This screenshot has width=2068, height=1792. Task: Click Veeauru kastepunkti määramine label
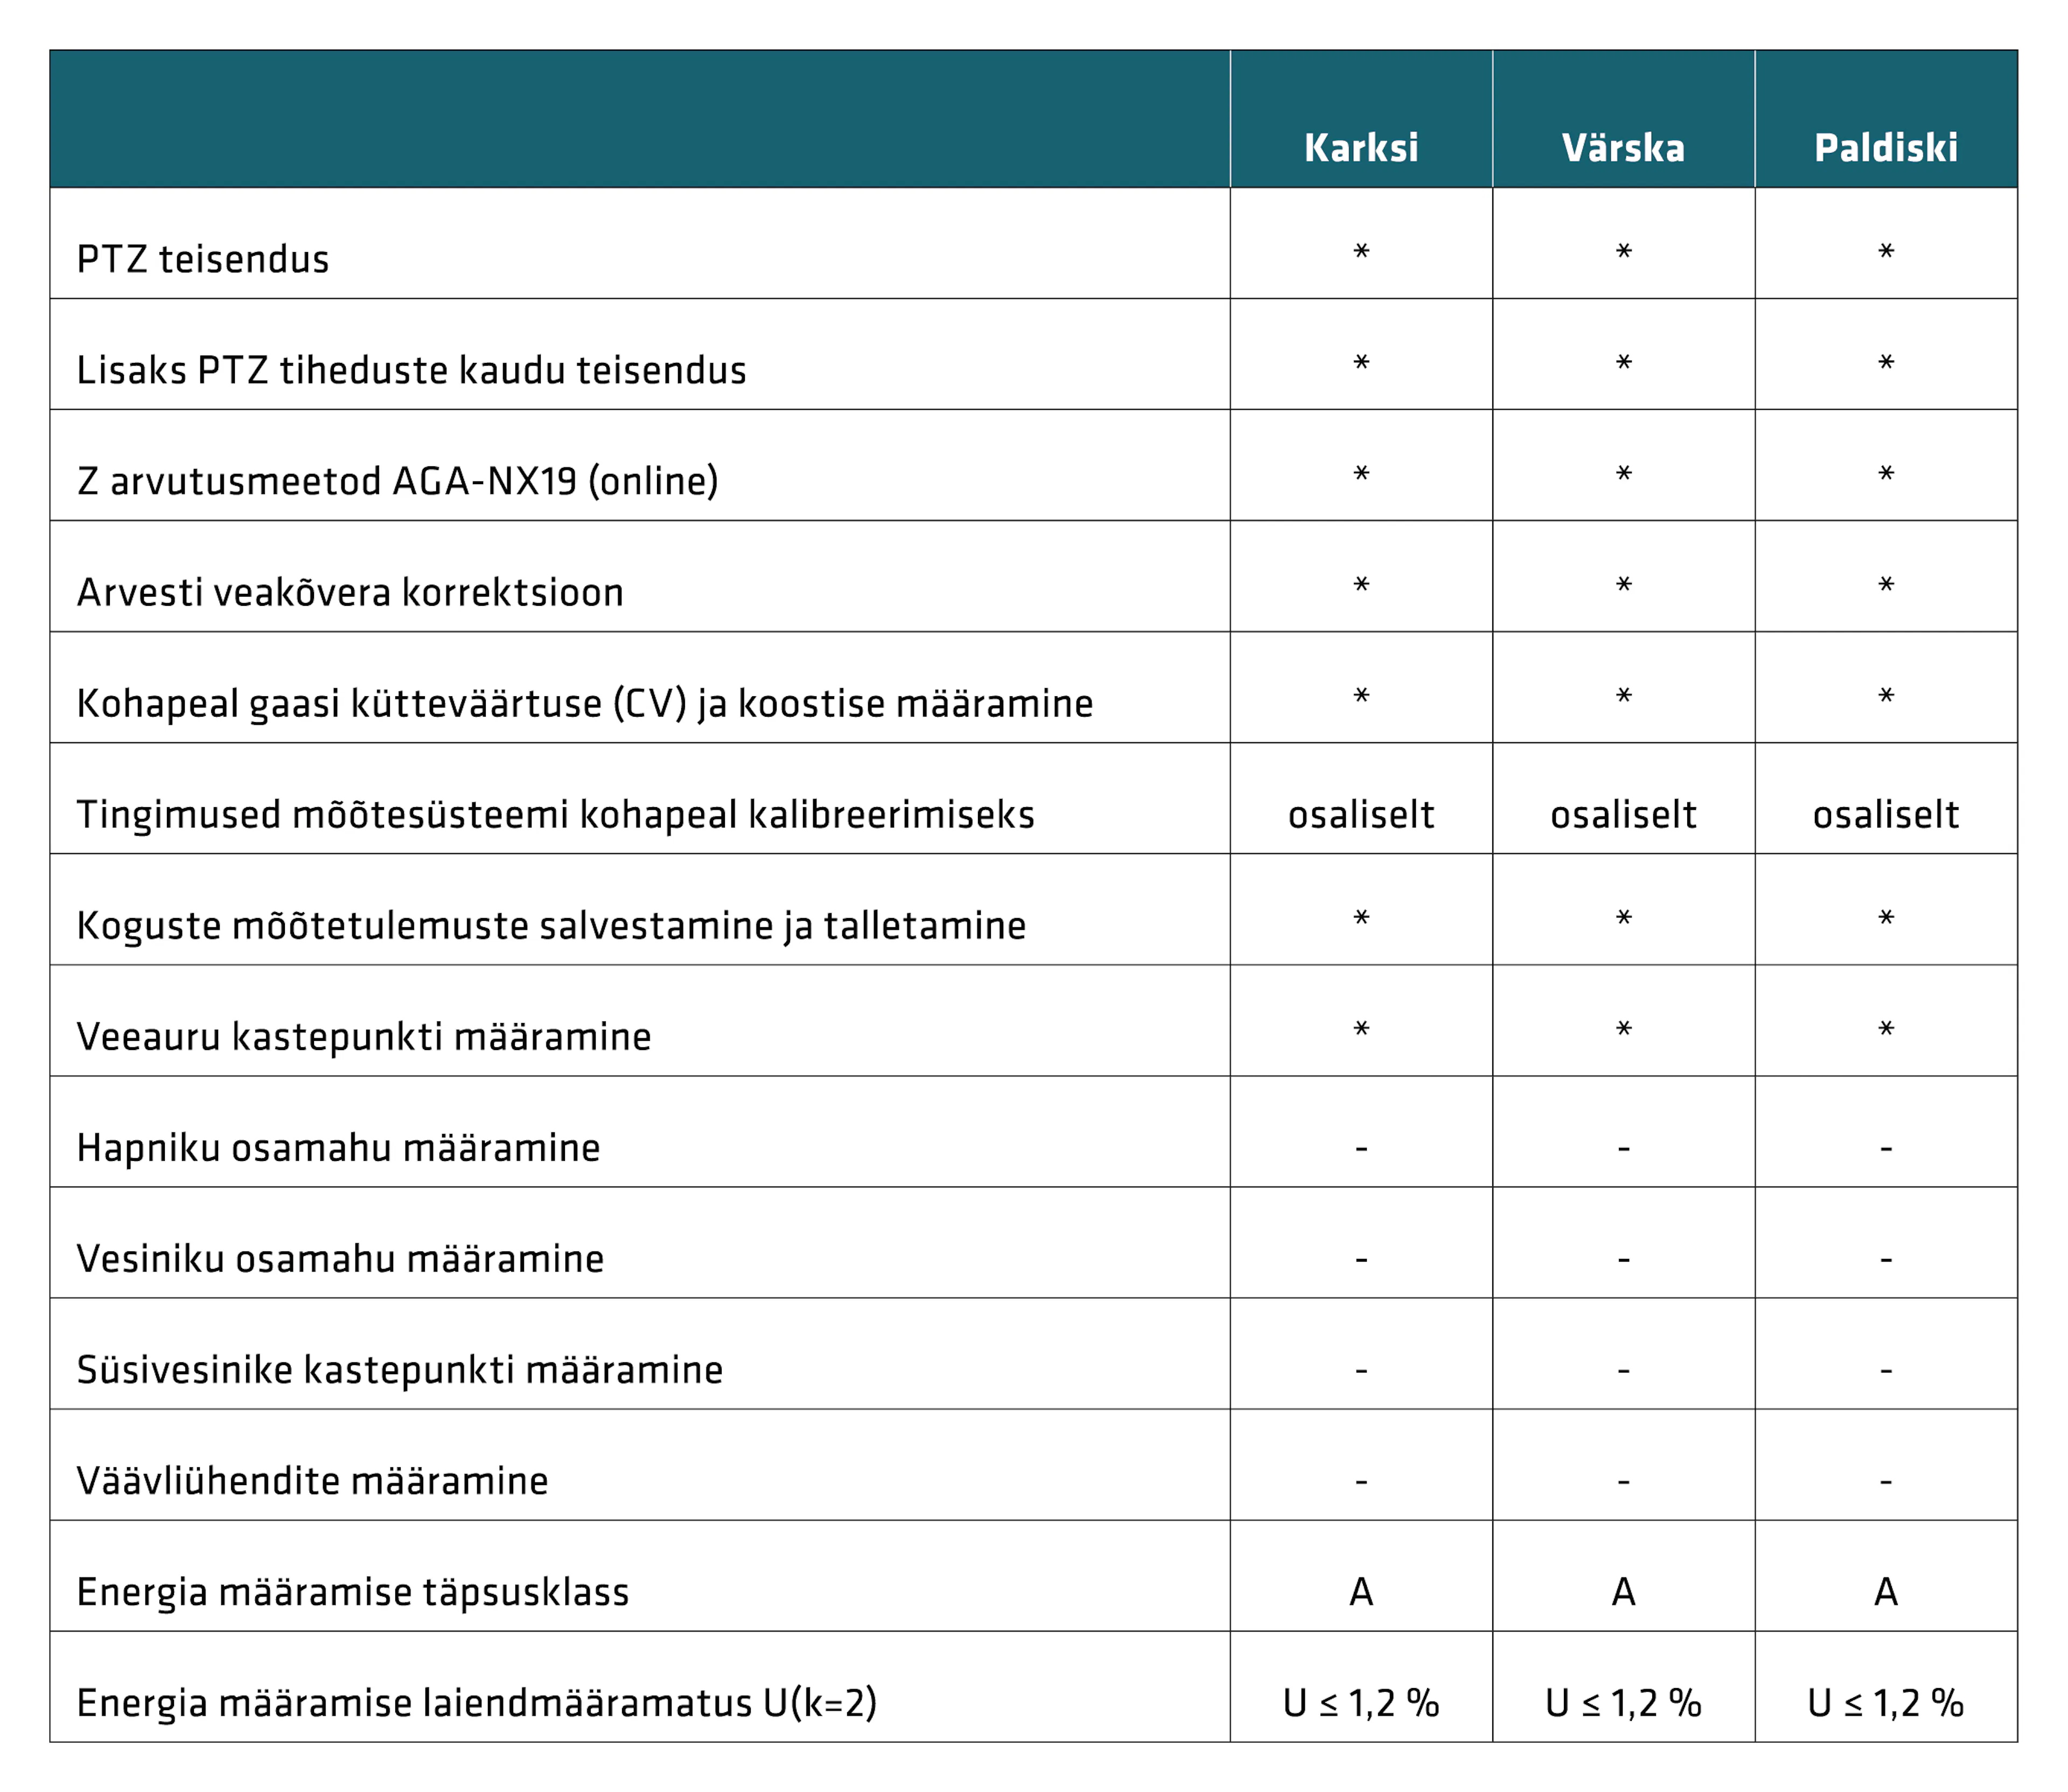364,1036
